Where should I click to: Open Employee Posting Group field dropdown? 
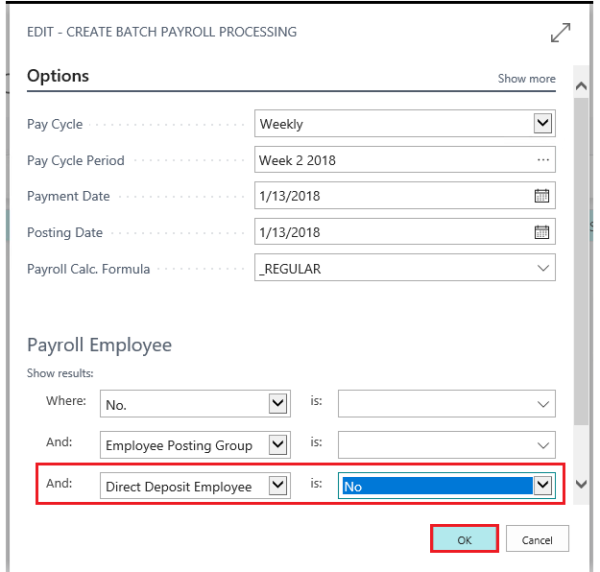point(278,444)
